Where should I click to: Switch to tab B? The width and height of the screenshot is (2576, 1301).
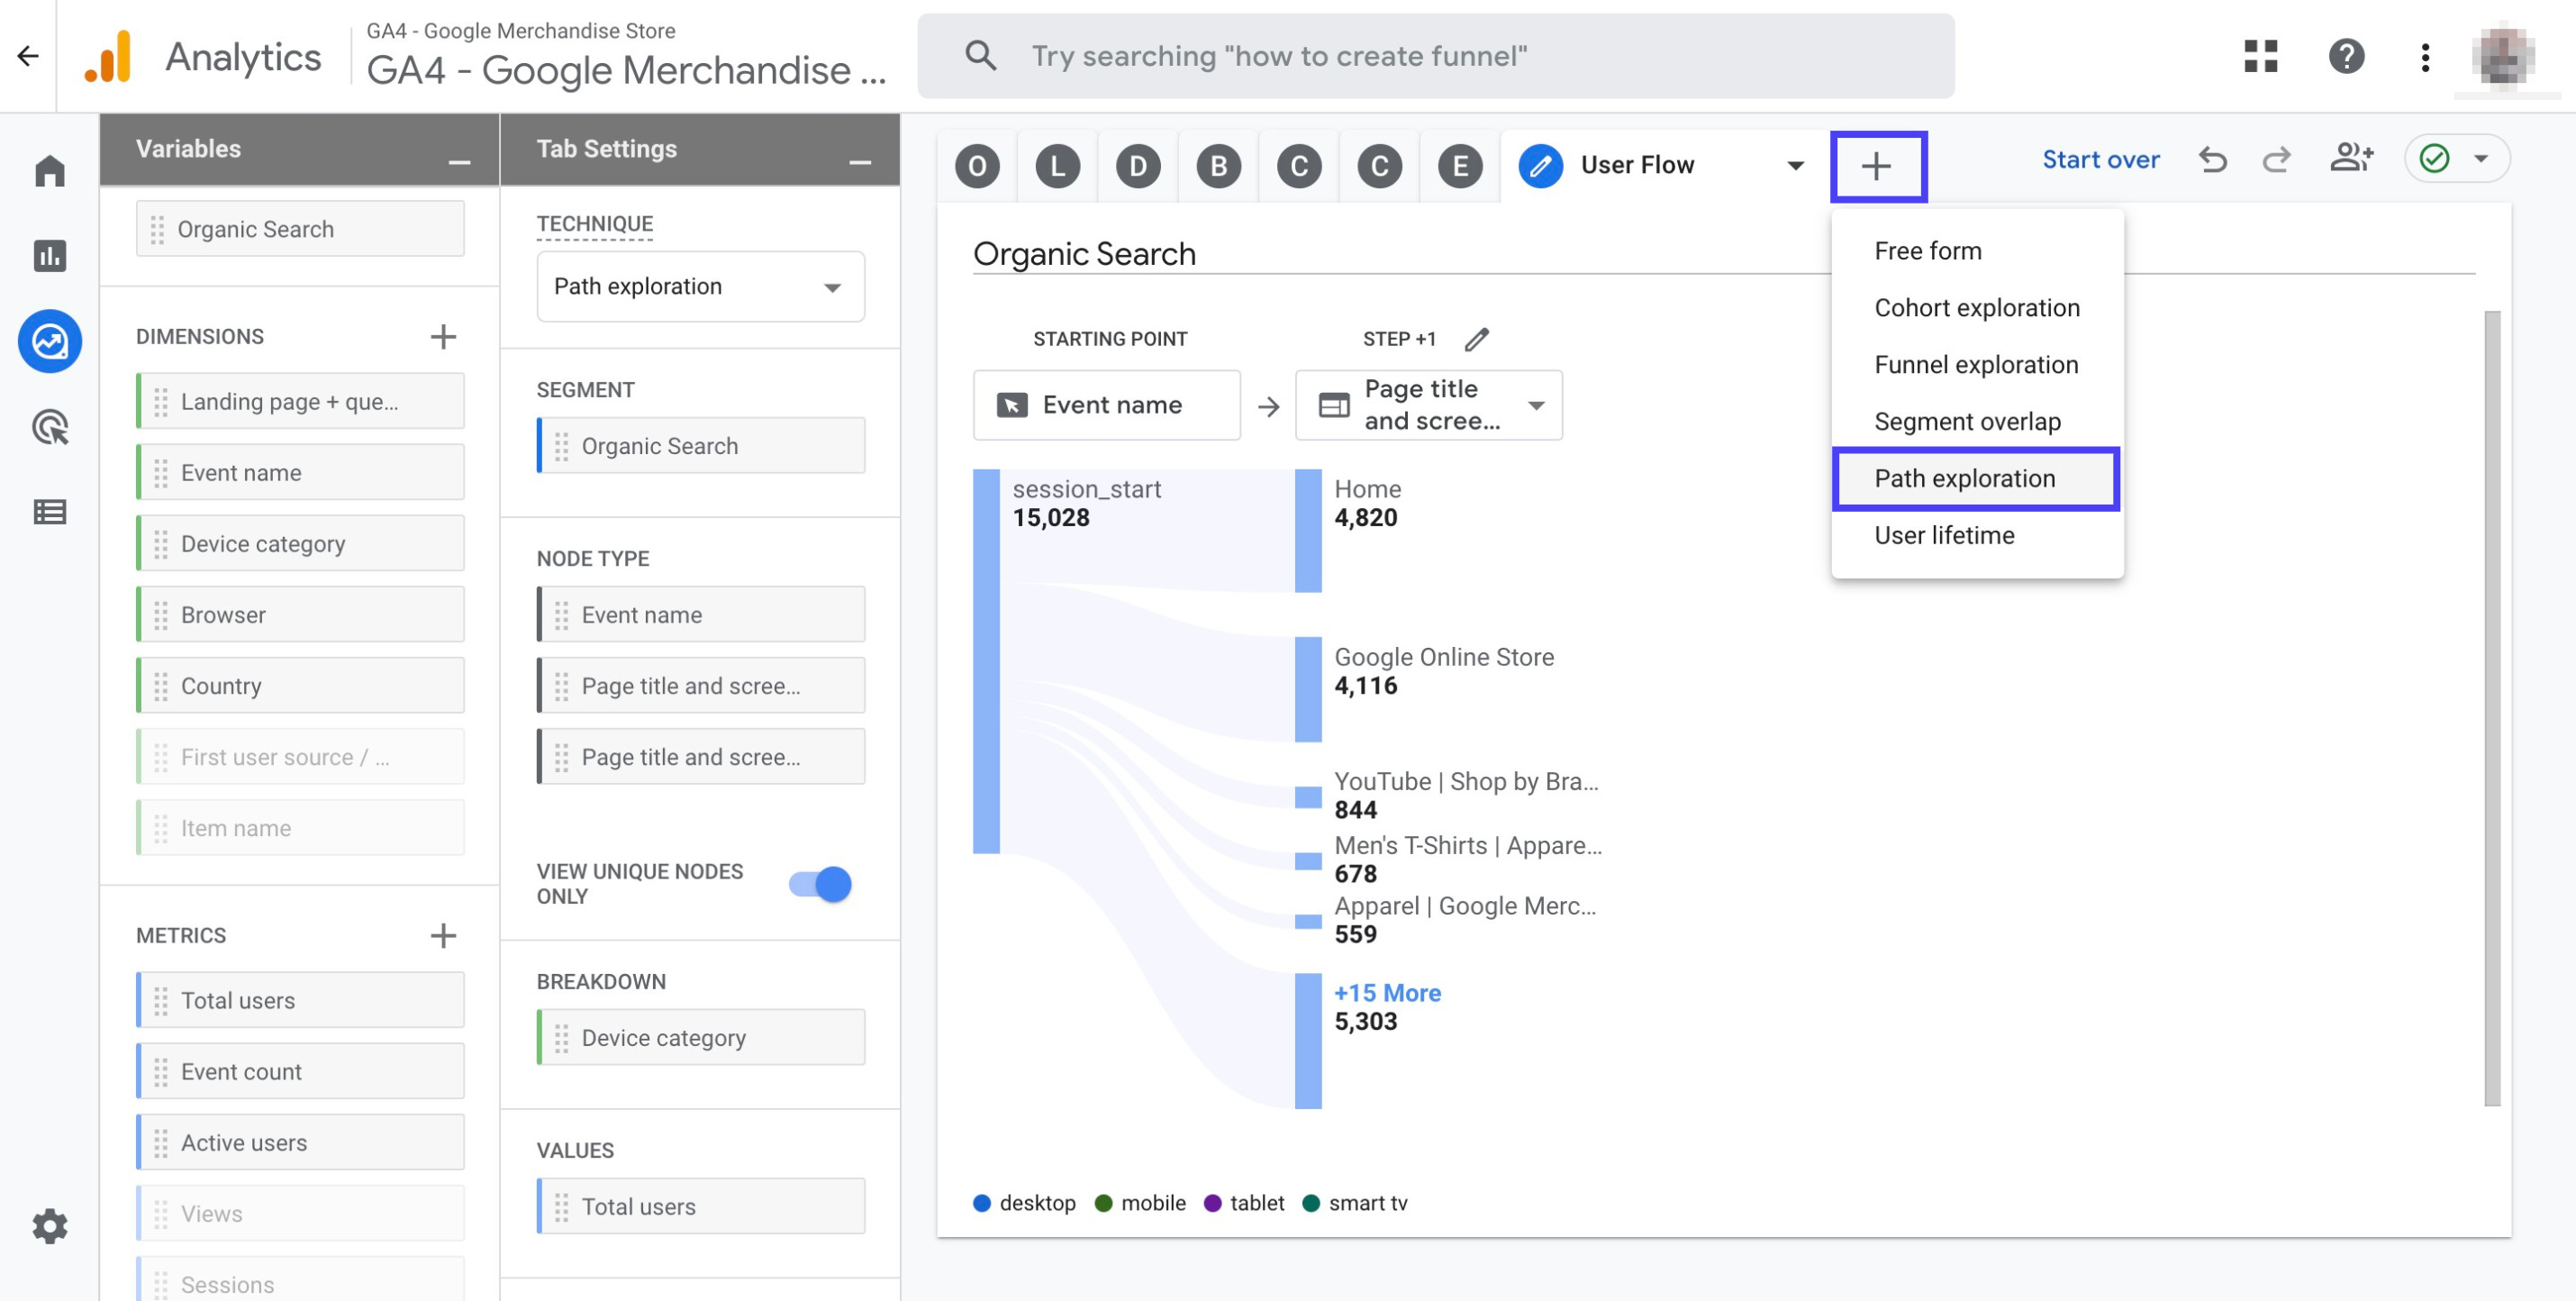point(1218,166)
